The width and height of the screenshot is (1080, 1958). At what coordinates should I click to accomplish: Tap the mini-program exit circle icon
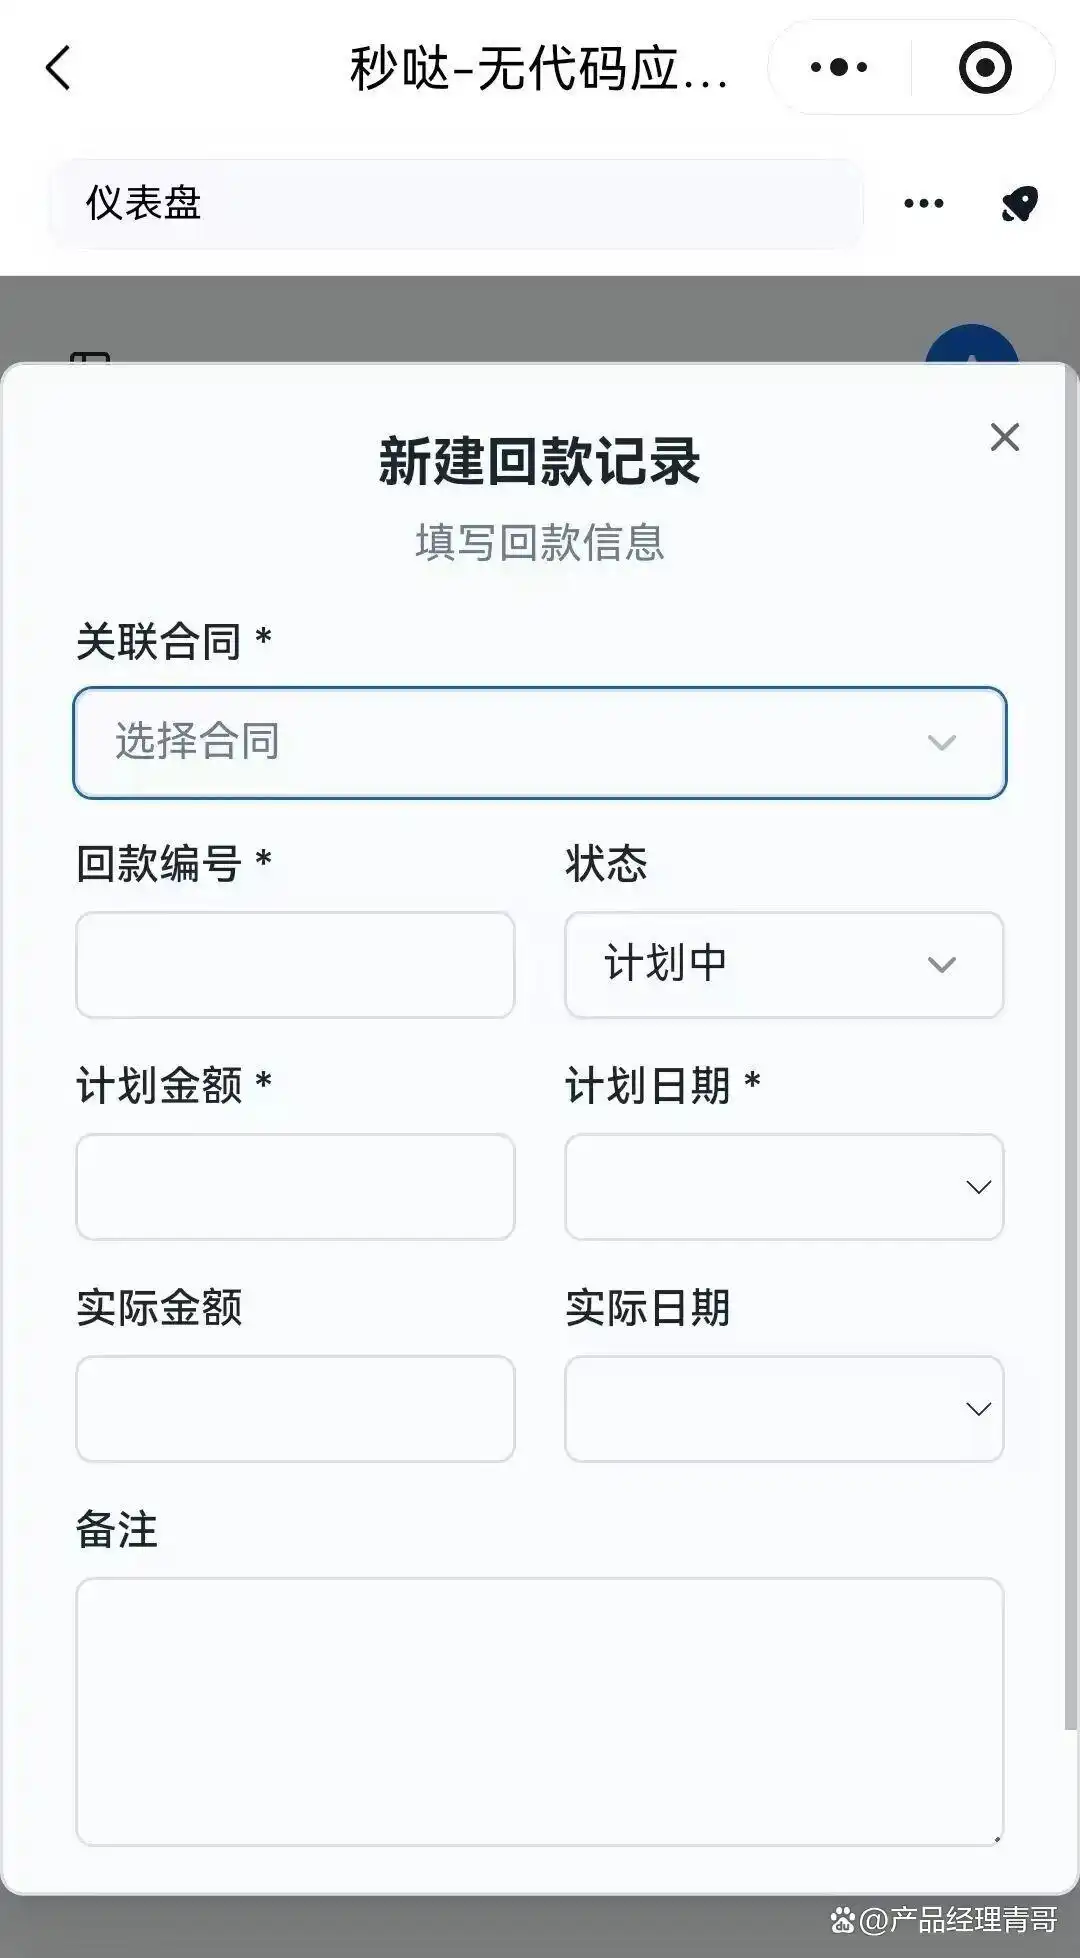[985, 67]
